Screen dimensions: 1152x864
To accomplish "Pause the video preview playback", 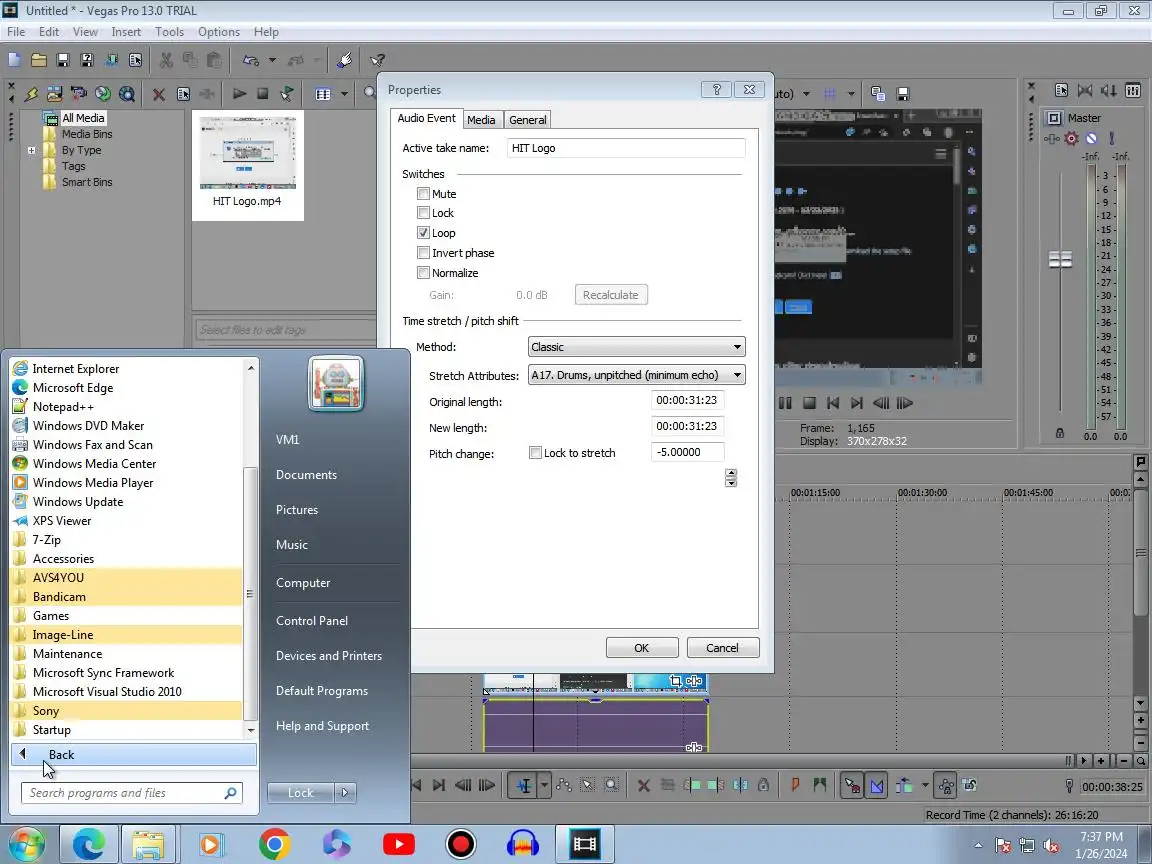I will 785,403.
